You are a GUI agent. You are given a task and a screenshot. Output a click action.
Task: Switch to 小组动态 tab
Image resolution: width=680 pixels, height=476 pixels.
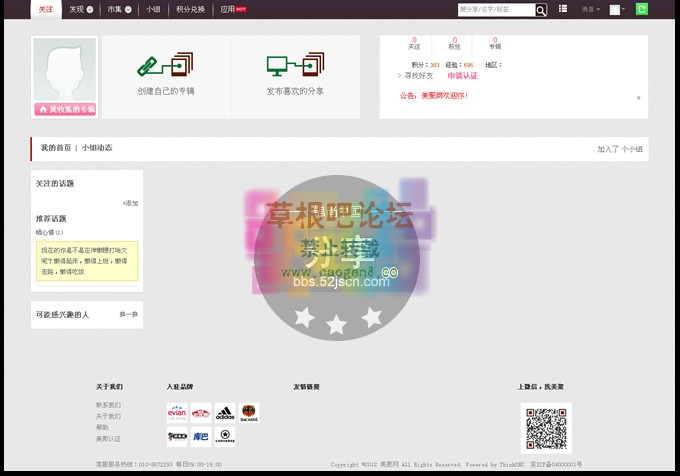pyautogui.click(x=97, y=148)
